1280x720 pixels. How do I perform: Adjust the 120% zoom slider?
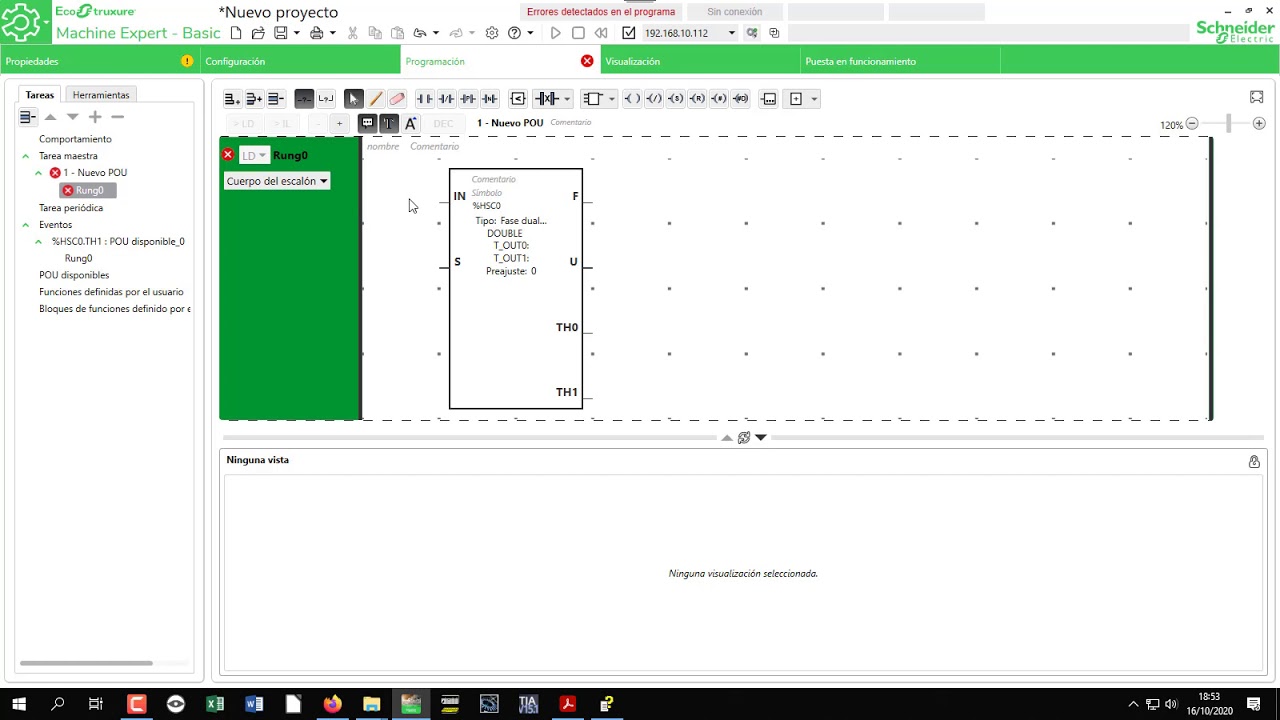pyautogui.click(x=1229, y=124)
